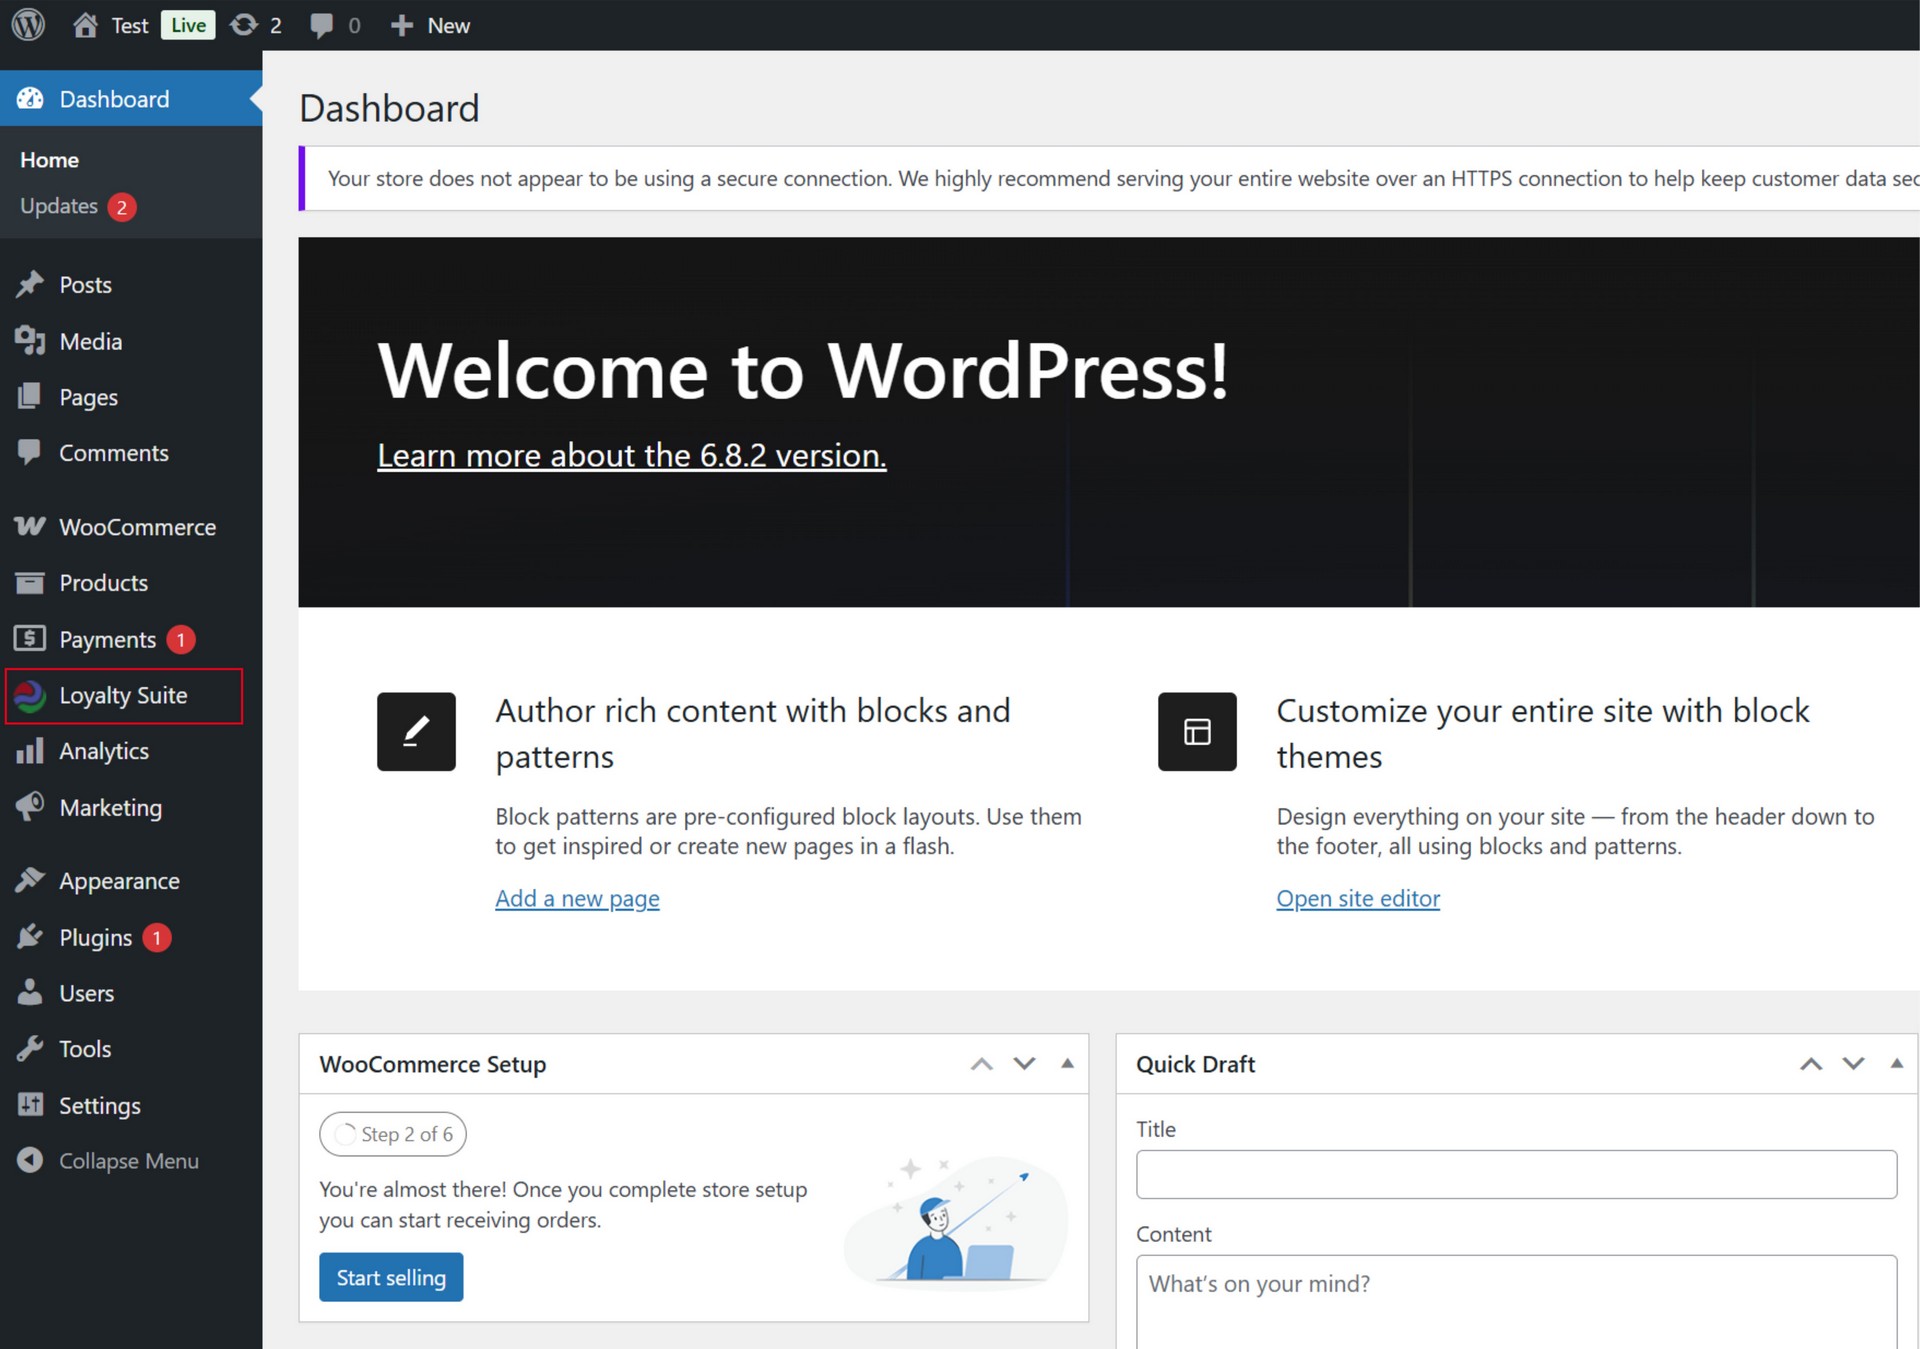Click the Collapse Menu arrow icon
Image resolution: width=1920 pixels, height=1349 pixels.
[x=30, y=1160]
